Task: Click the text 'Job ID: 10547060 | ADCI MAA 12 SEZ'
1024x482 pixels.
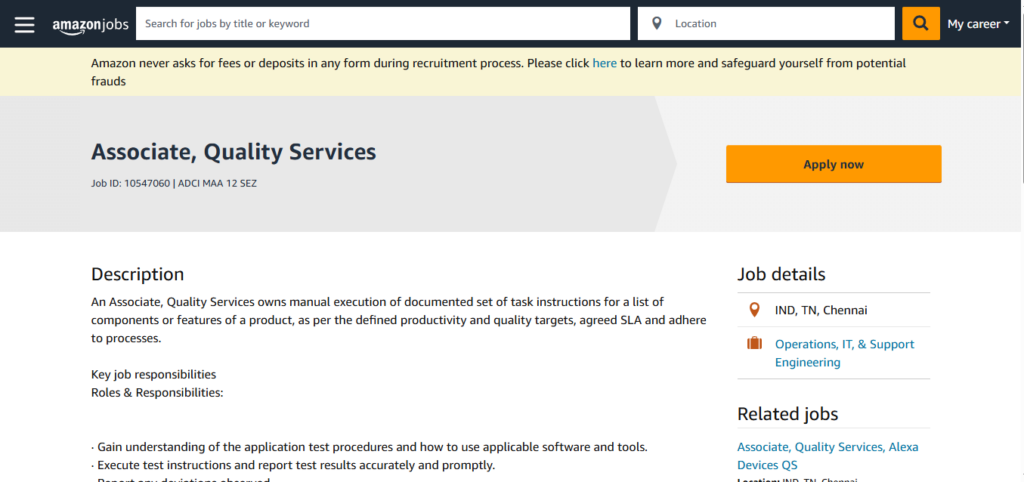Action: 174,184
